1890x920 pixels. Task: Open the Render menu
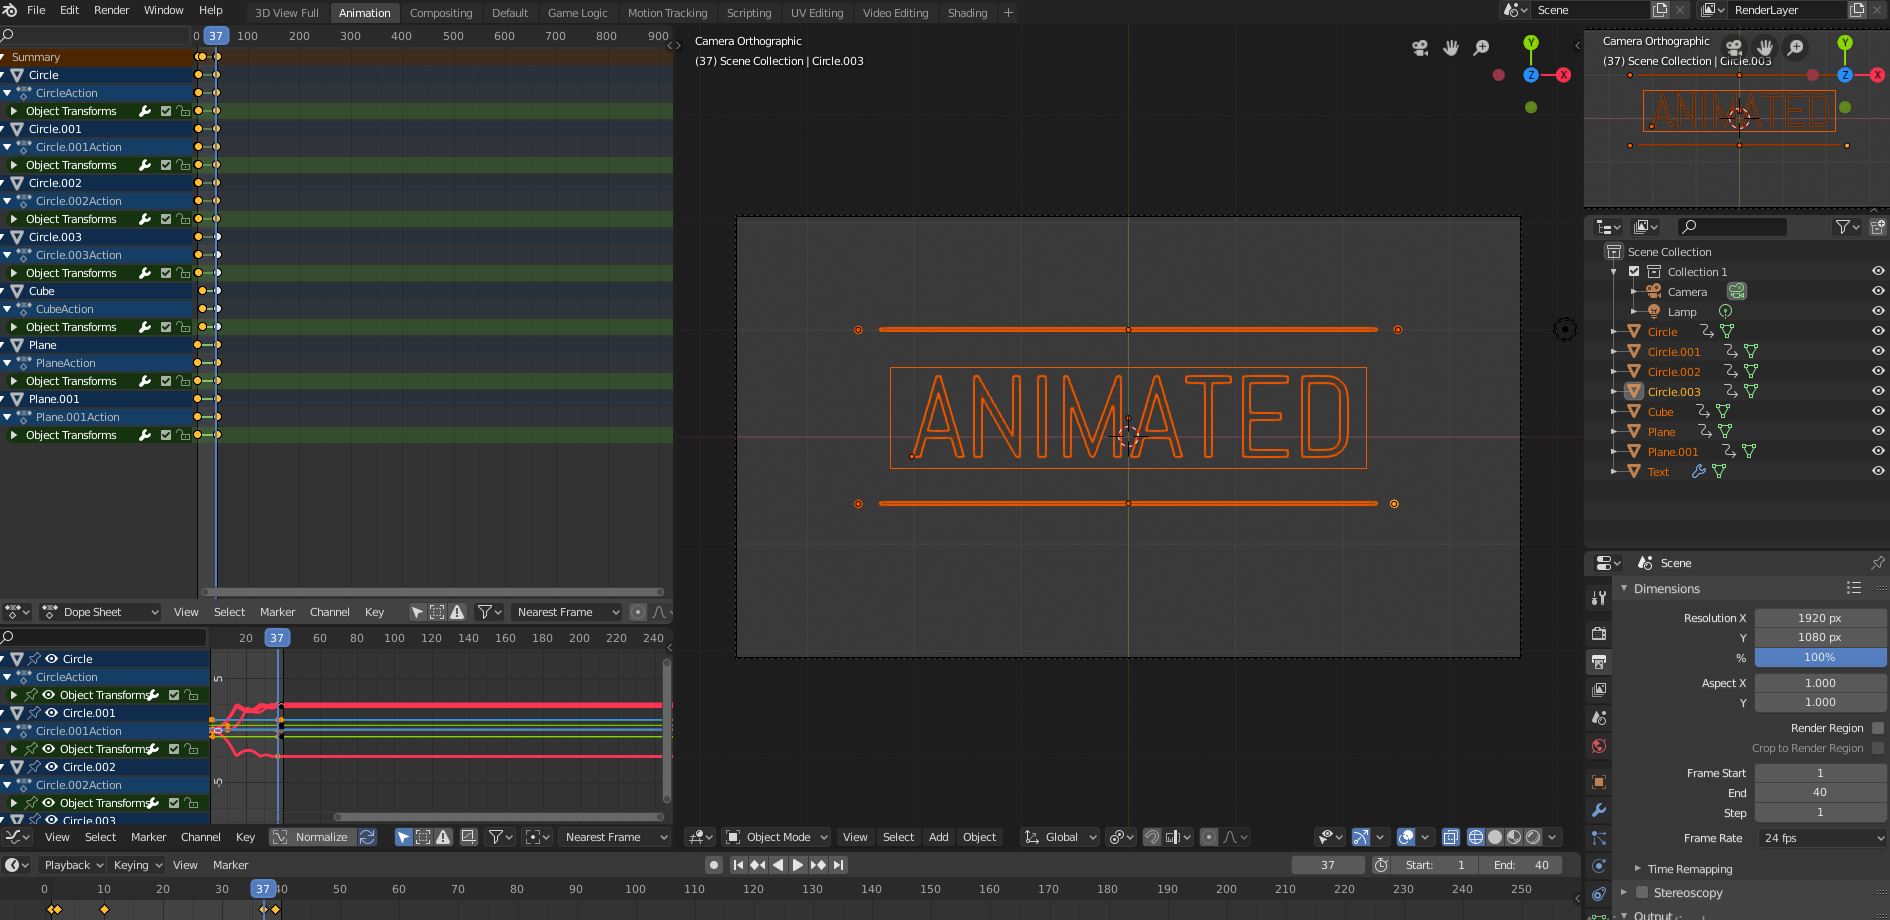point(111,10)
